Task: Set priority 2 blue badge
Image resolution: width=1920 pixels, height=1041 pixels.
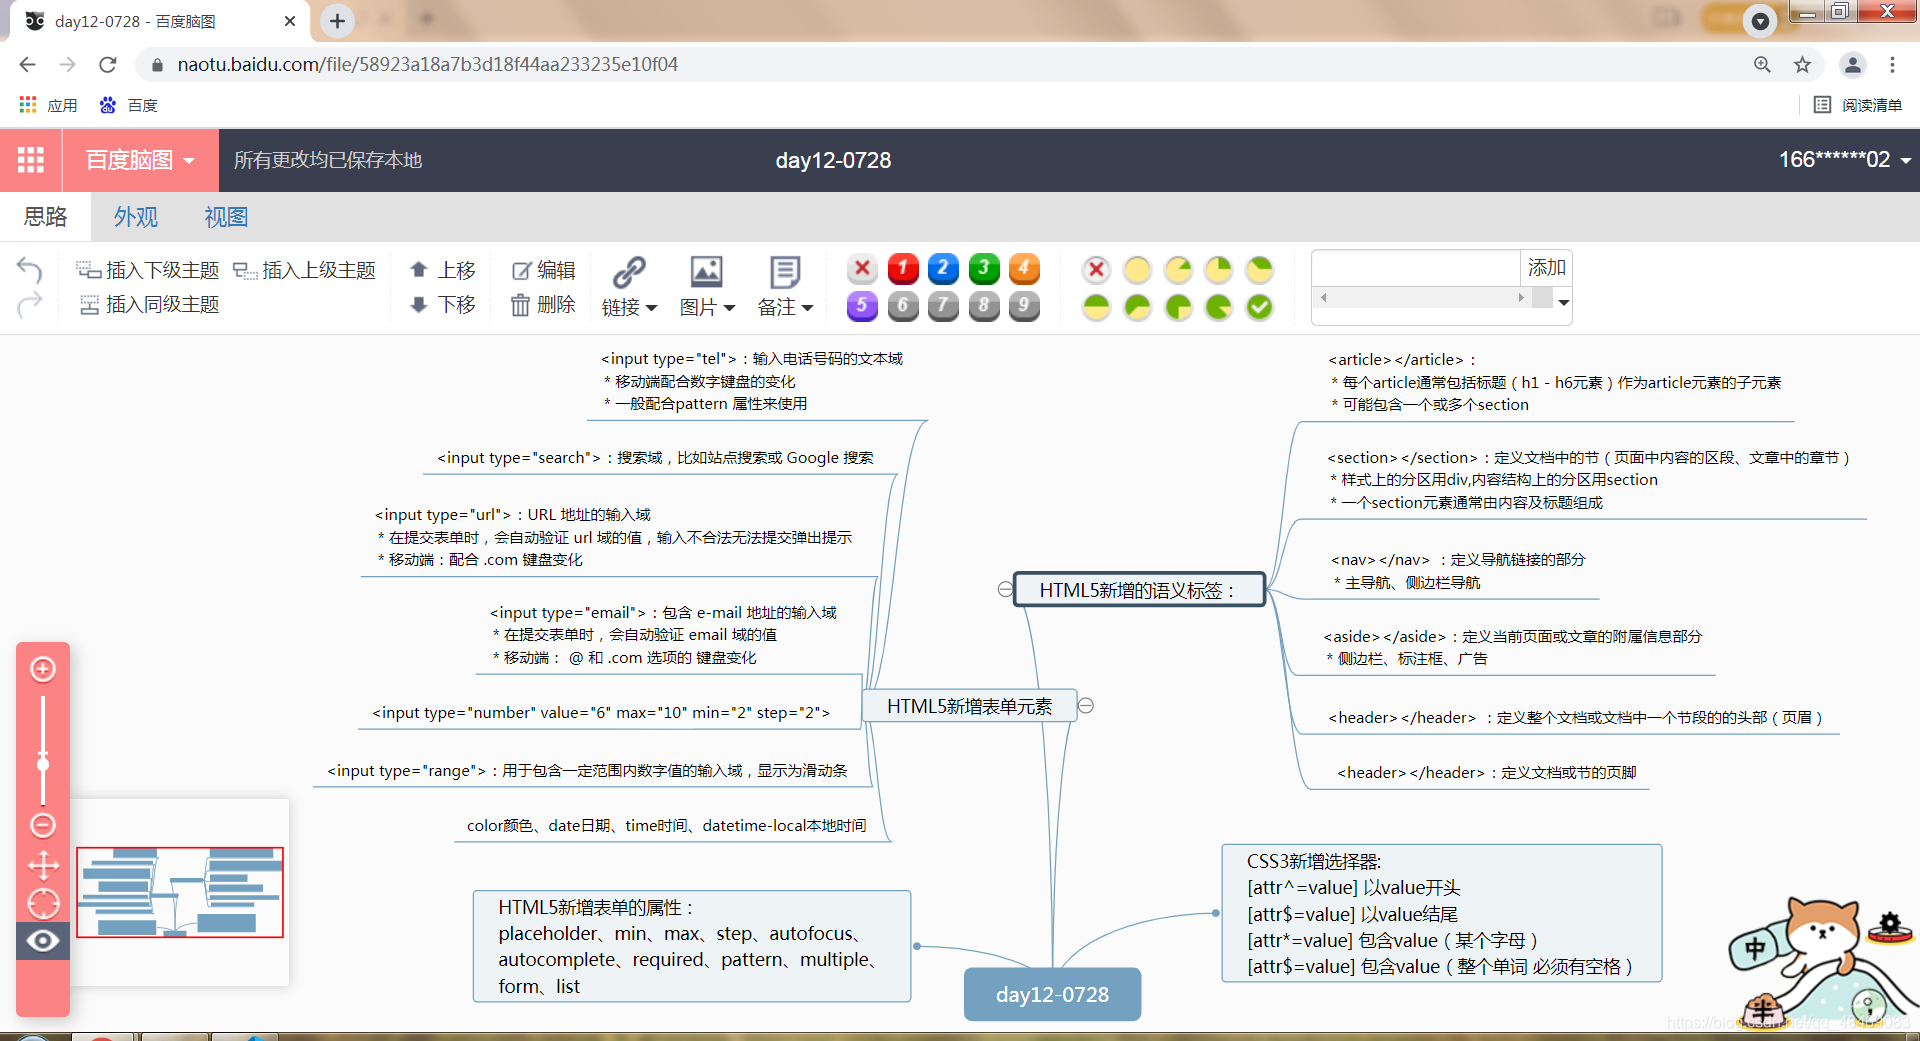Action: tap(943, 268)
